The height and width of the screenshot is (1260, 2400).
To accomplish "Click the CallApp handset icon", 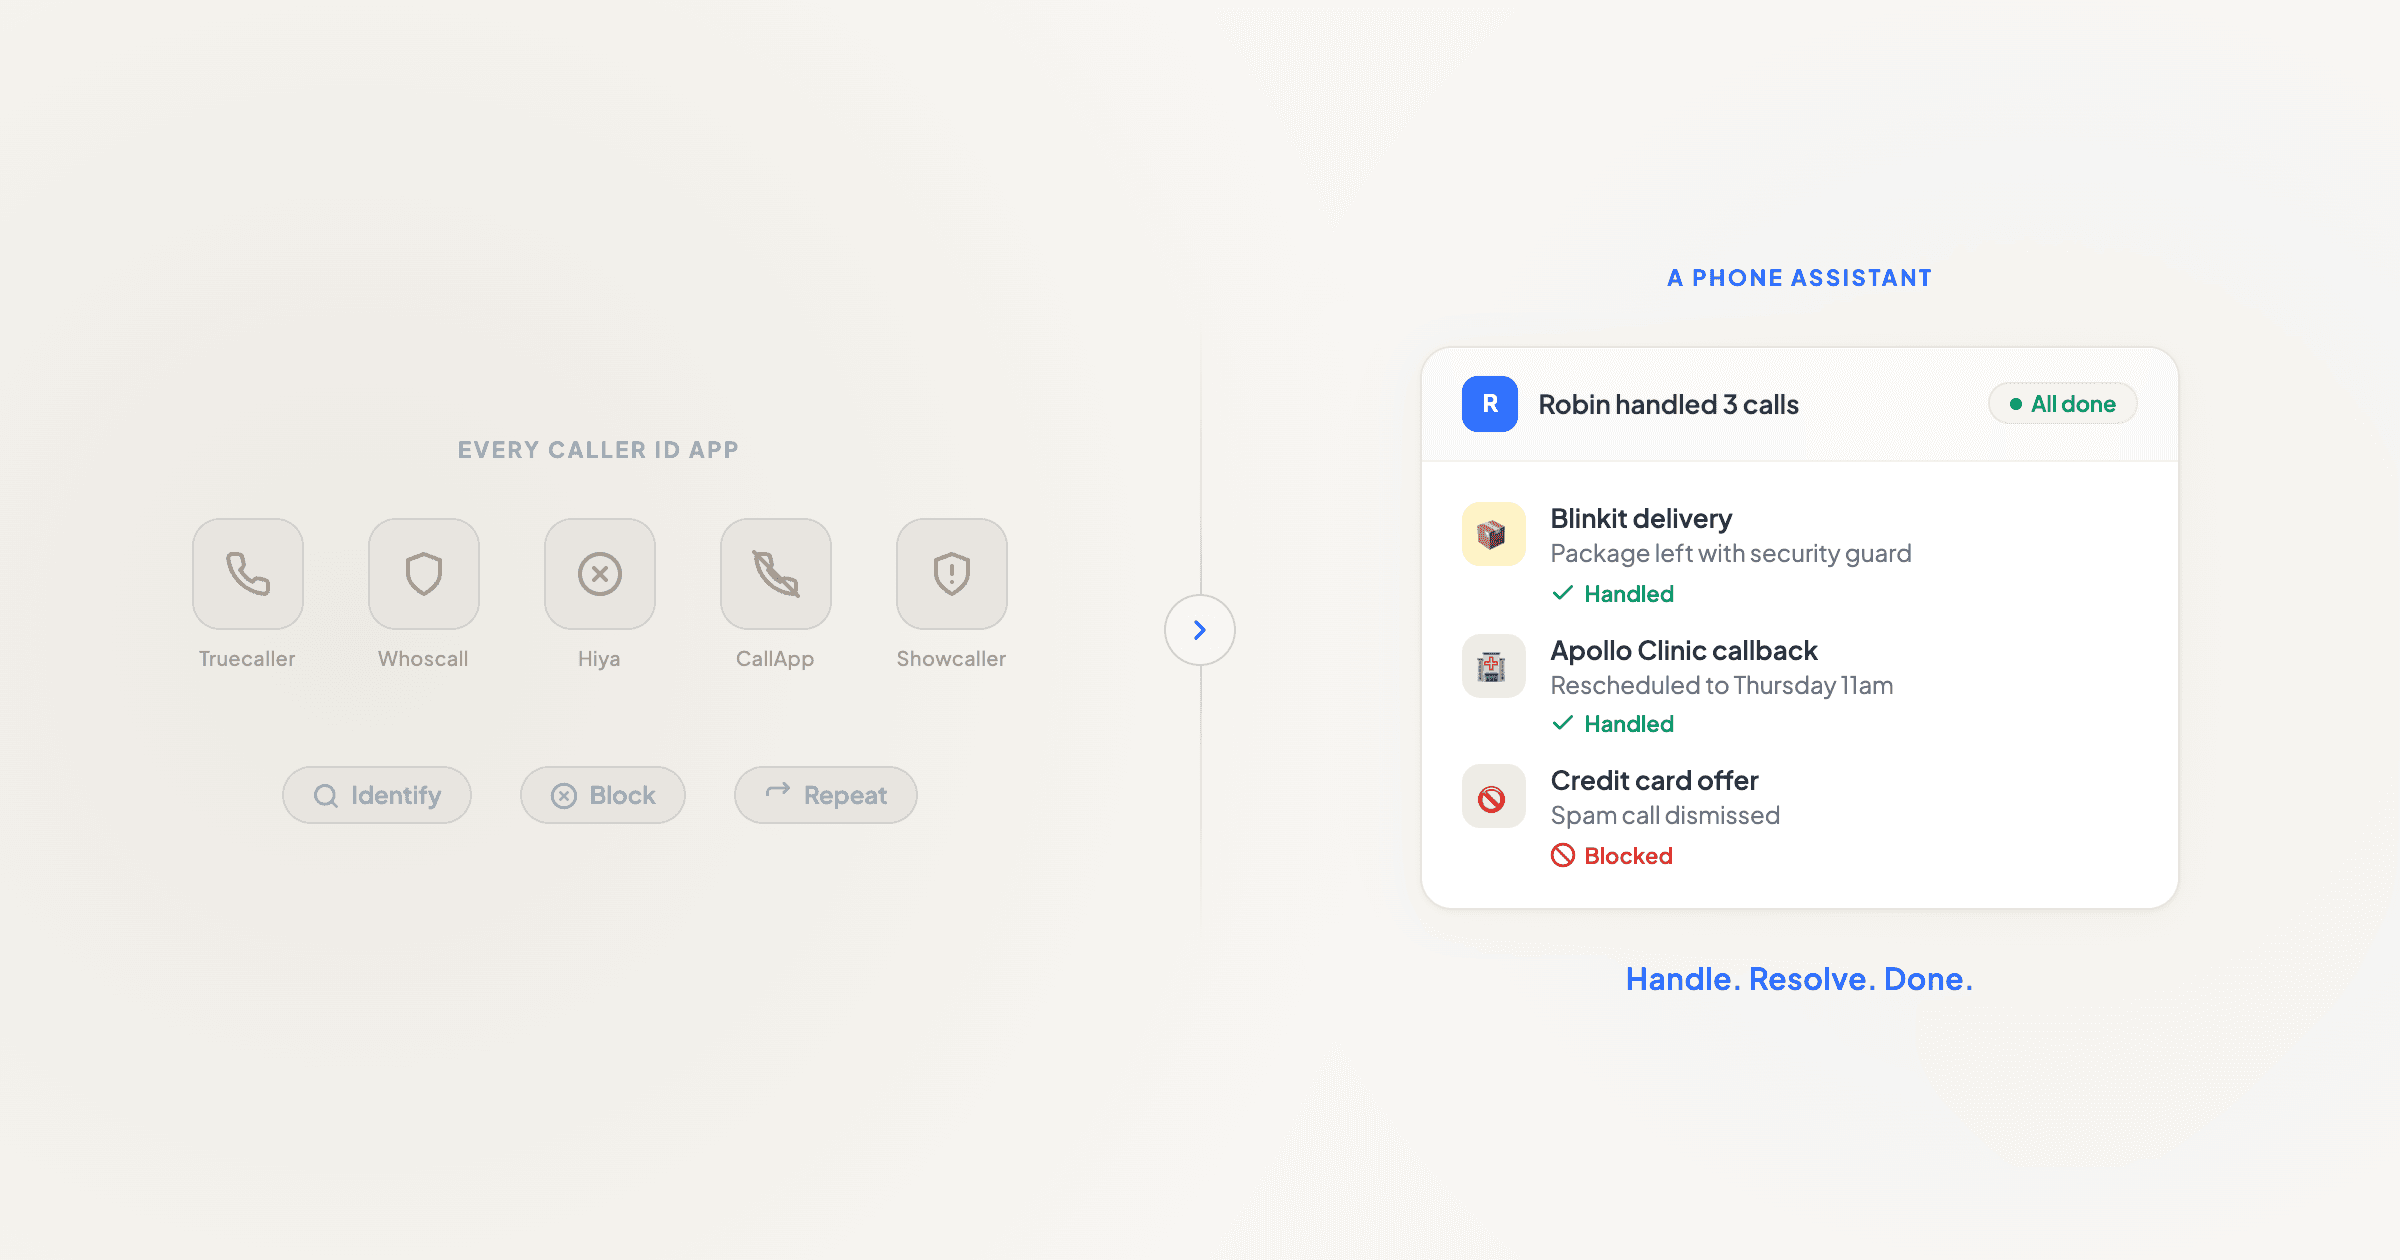I will (x=776, y=574).
